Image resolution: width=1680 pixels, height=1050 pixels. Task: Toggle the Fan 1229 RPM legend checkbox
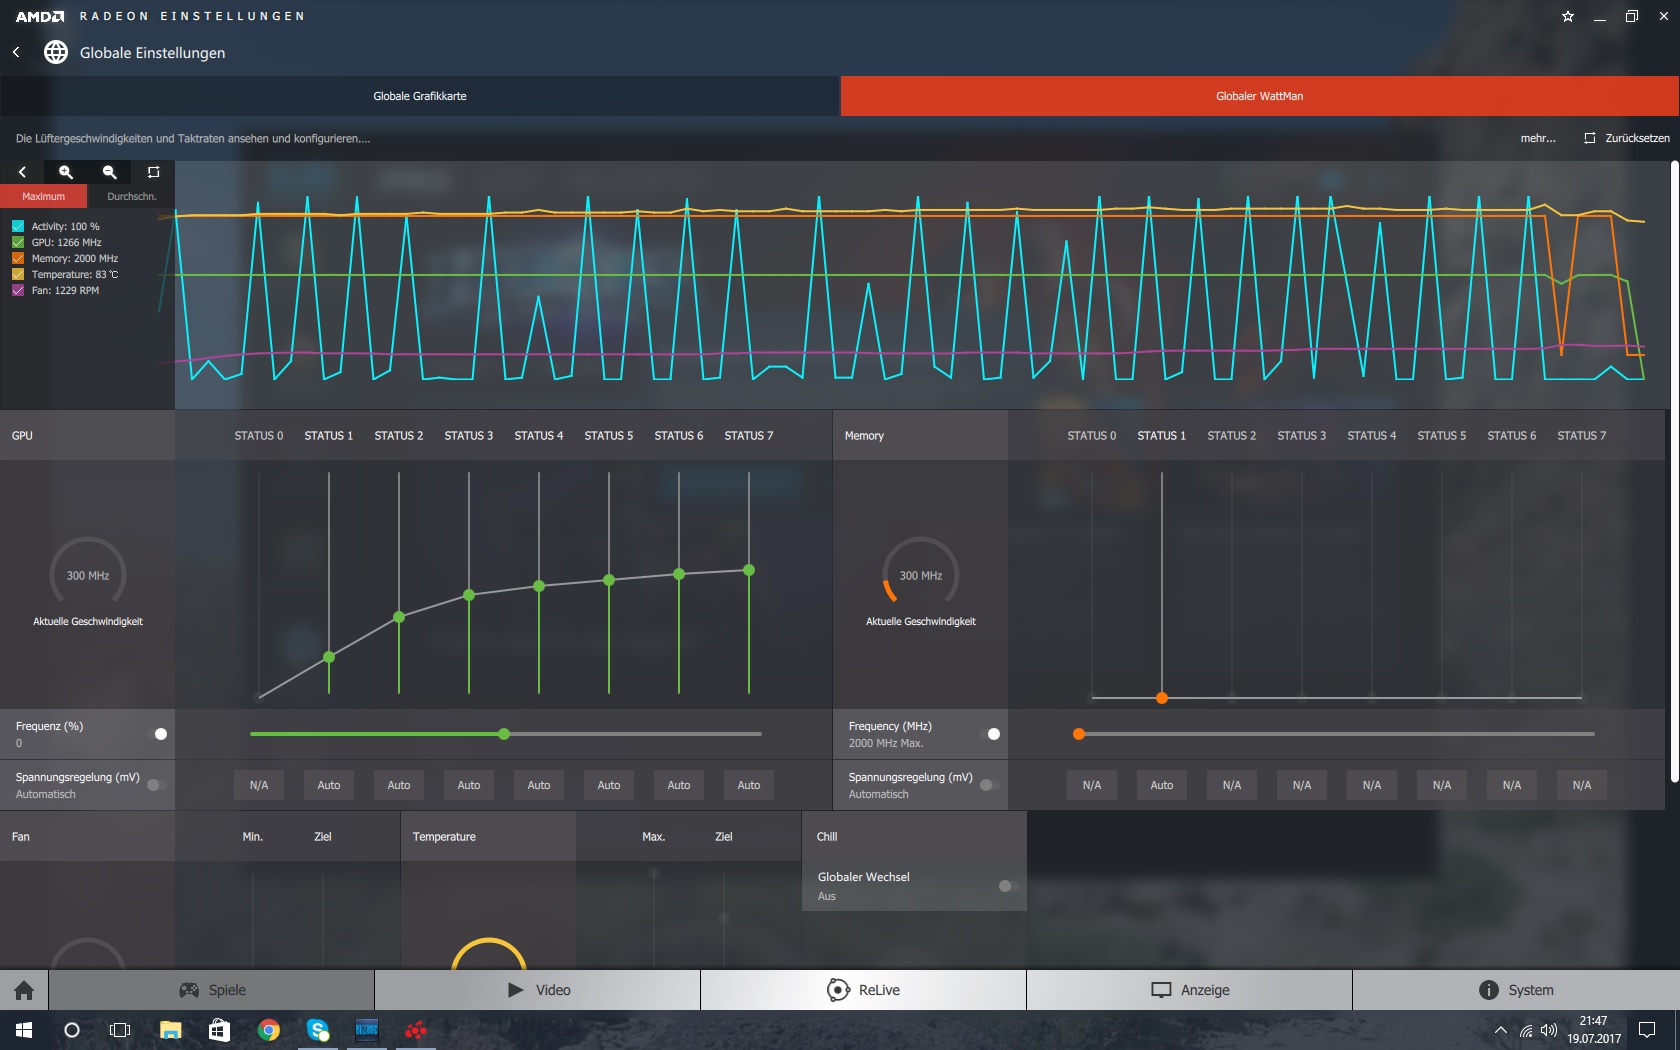18,291
